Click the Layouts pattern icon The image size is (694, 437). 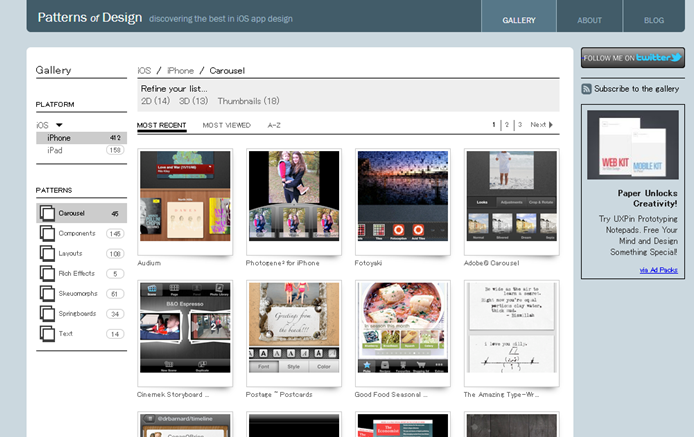coord(47,253)
